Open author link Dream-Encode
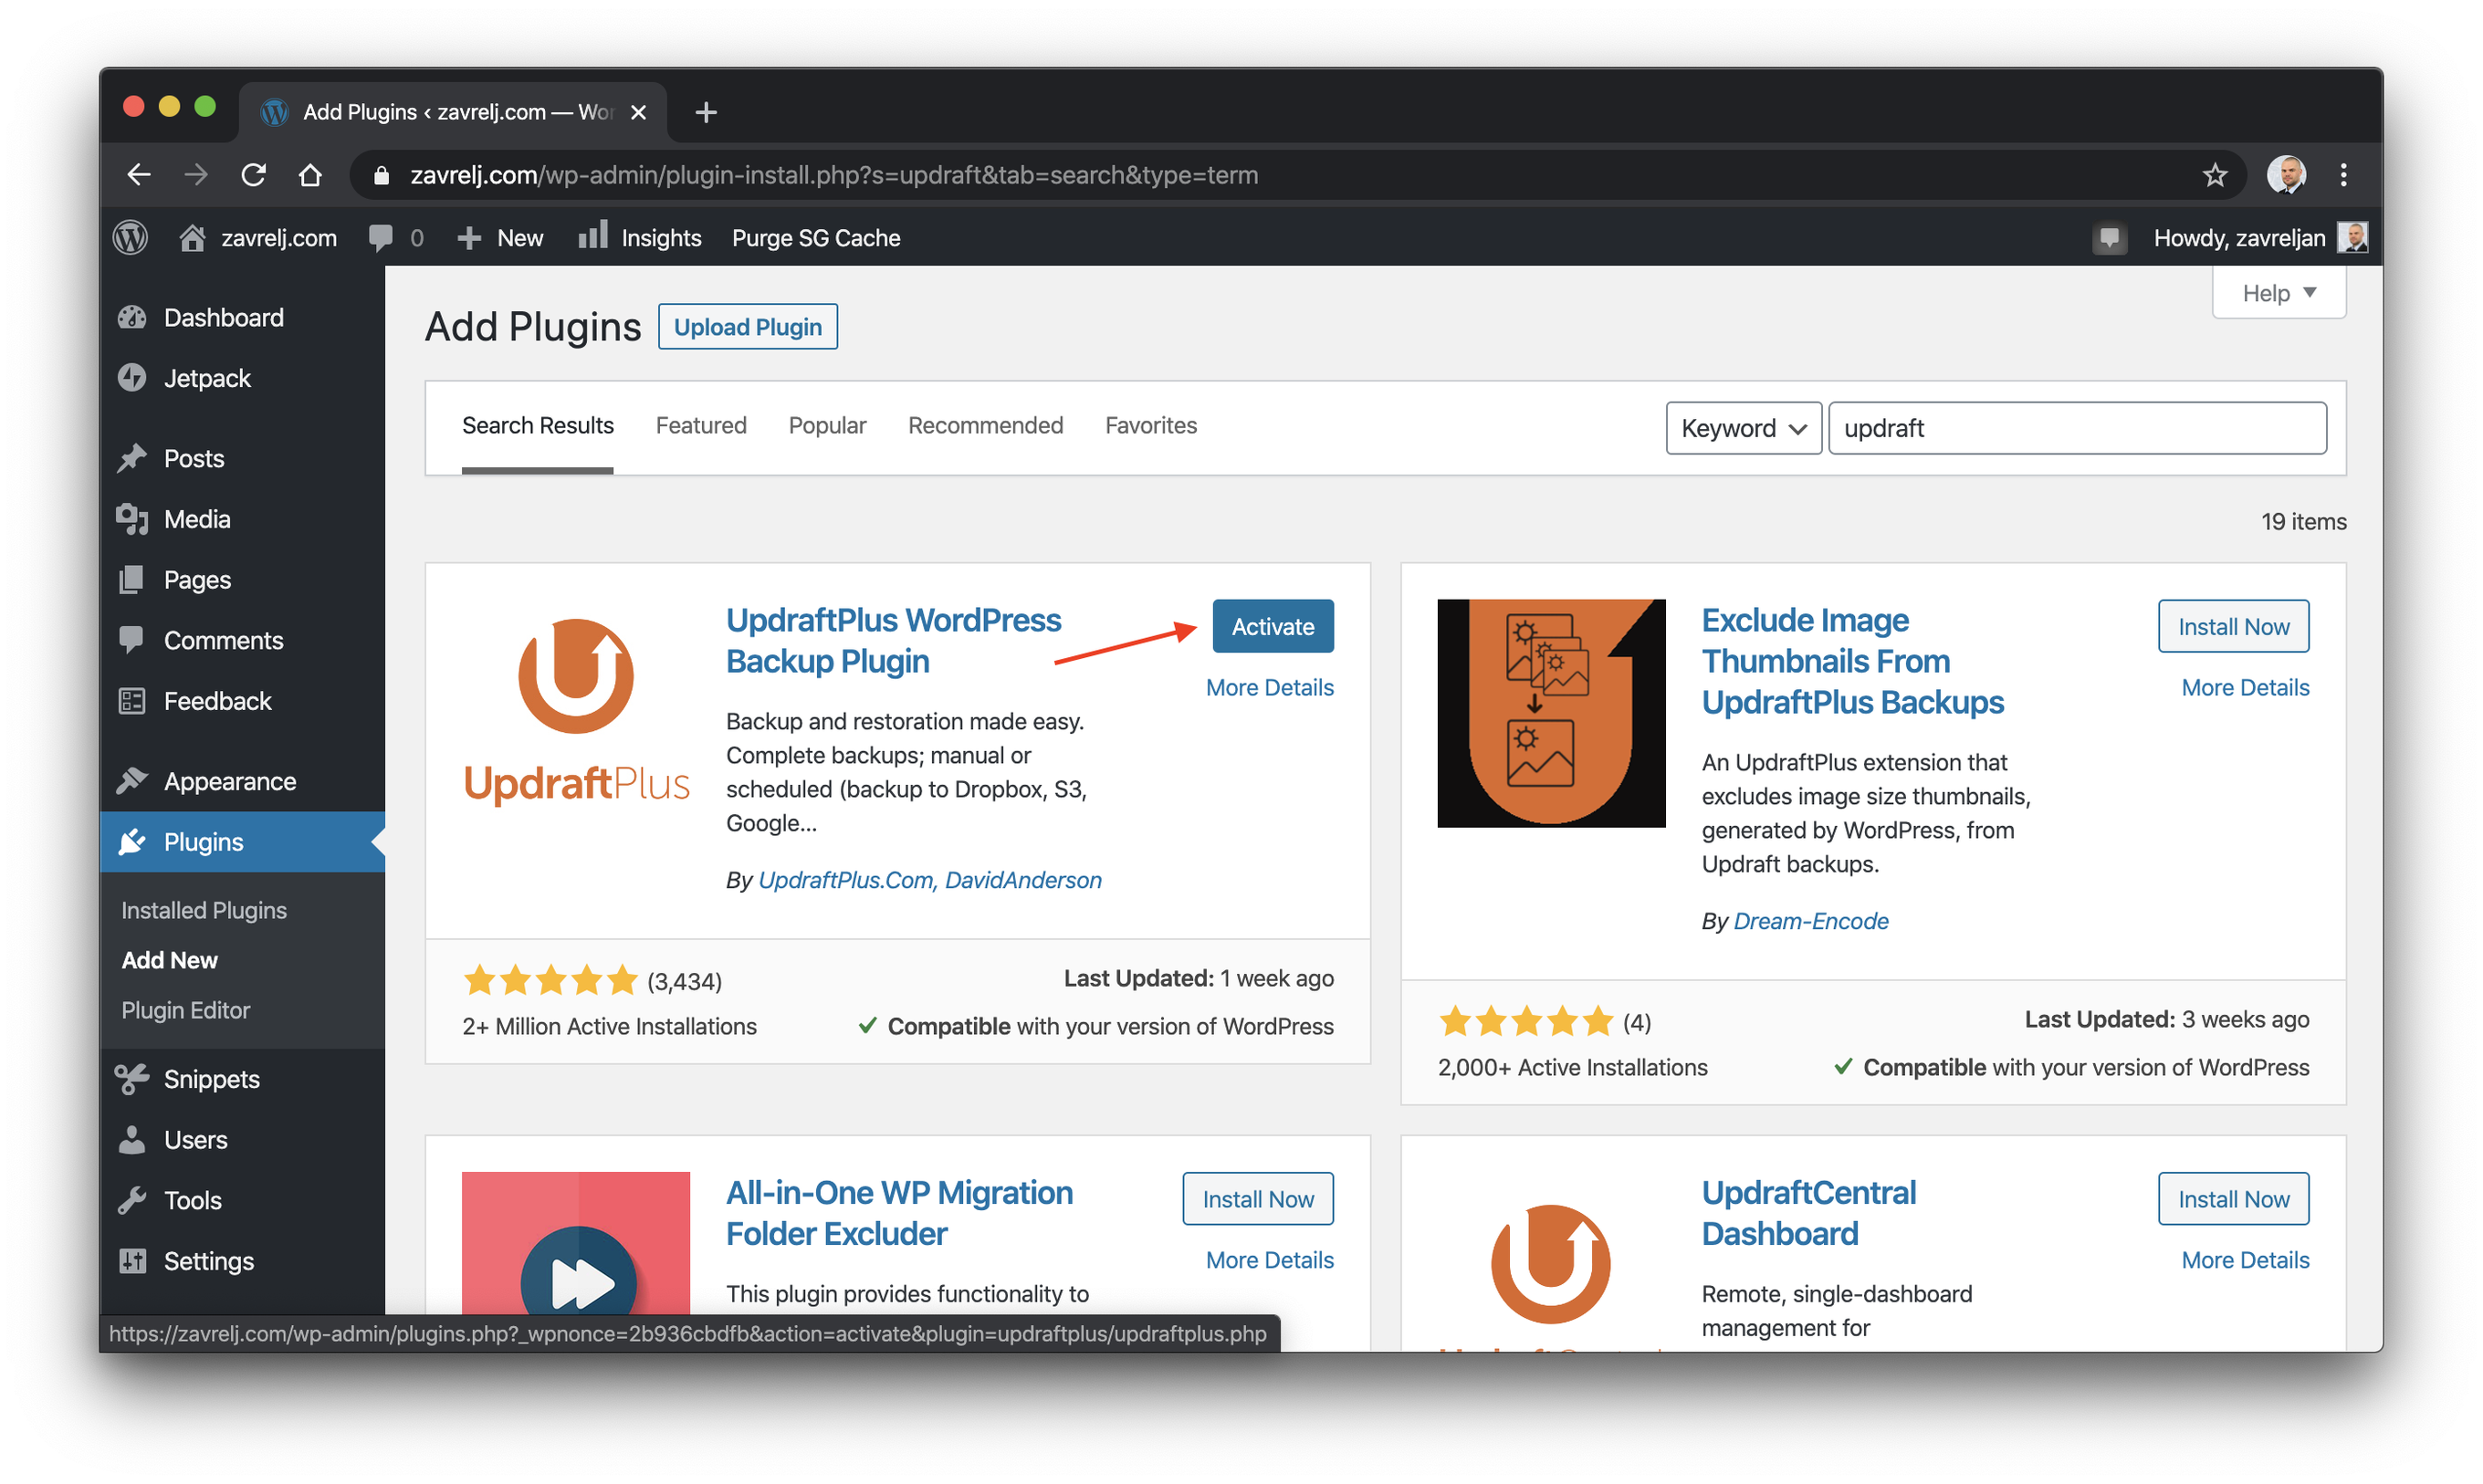The height and width of the screenshot is (1484, 2483). tap(1810, 921)
